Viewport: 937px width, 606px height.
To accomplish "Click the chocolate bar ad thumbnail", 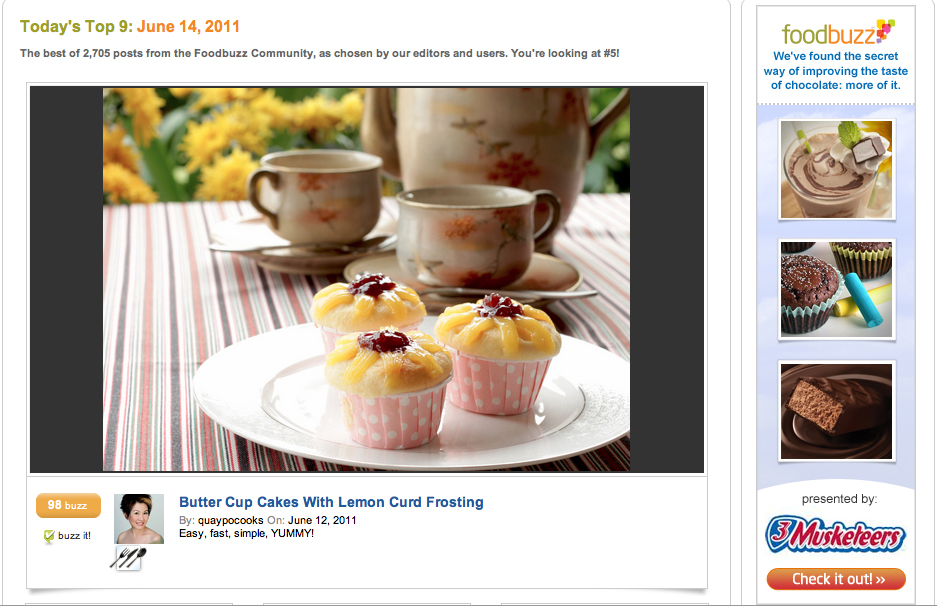I will pos(836,411).
